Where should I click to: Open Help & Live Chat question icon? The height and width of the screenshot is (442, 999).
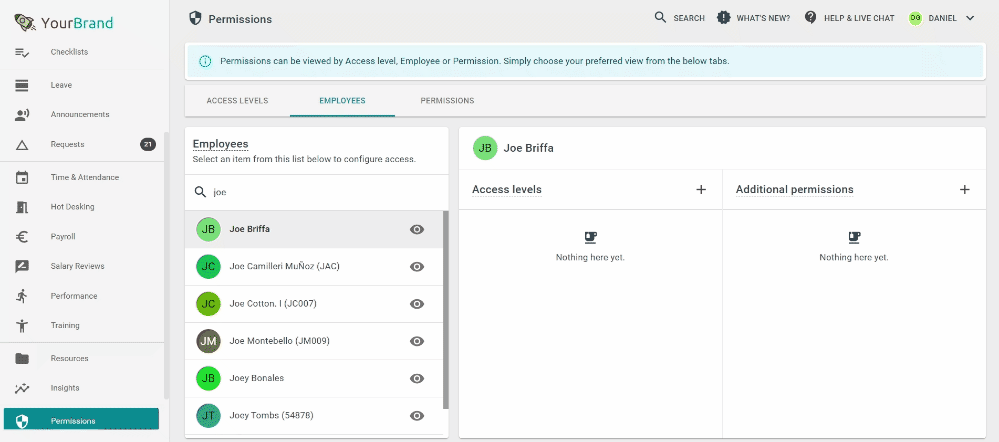(x=810, y=18)
